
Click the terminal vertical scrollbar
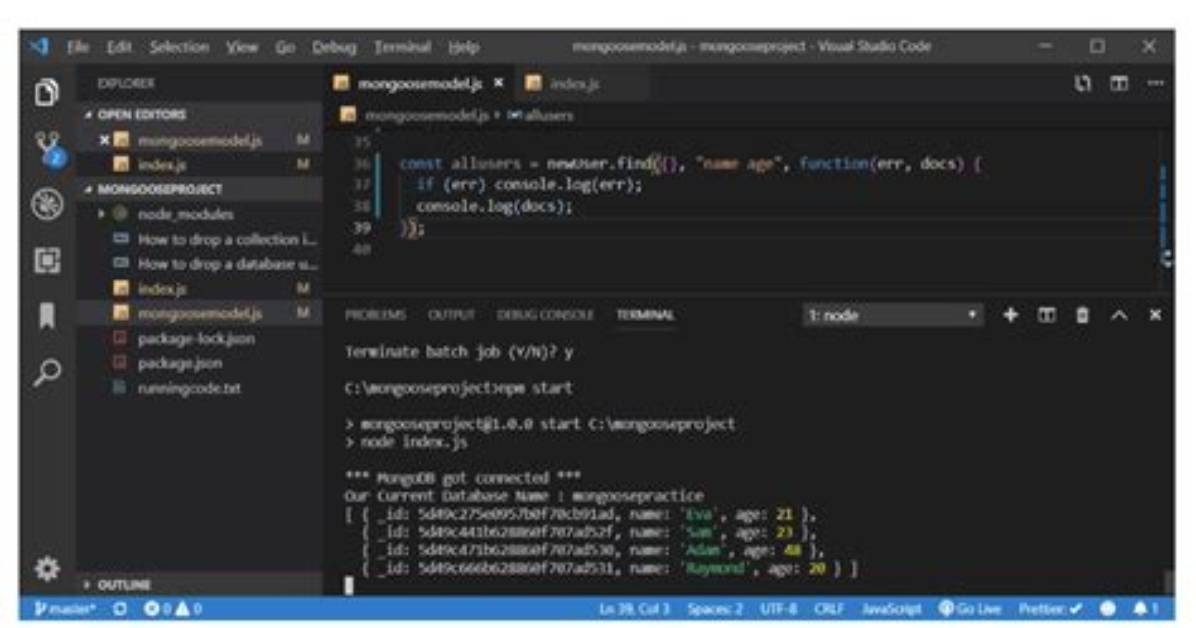(x=1168, y=583)
